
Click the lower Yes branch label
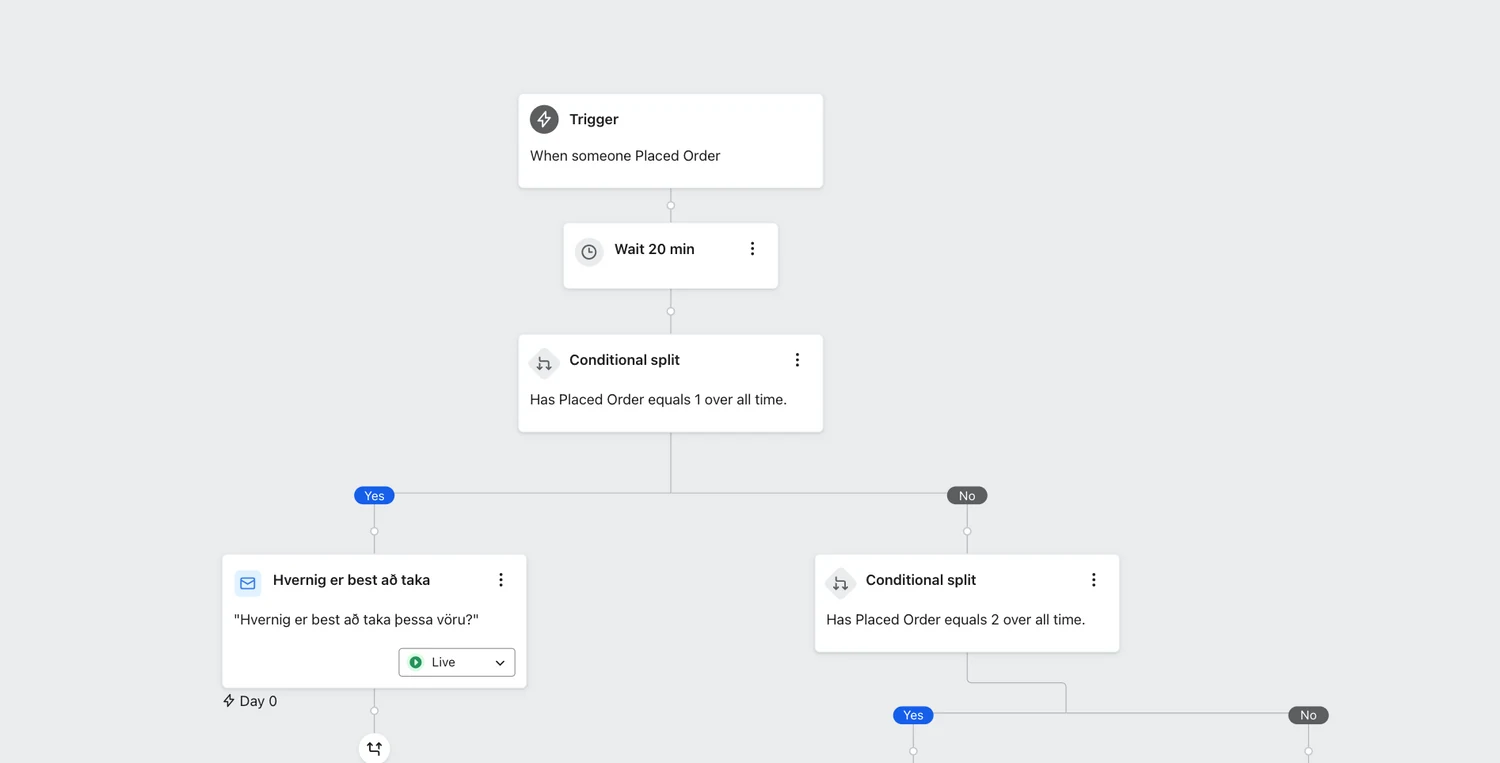913,715
